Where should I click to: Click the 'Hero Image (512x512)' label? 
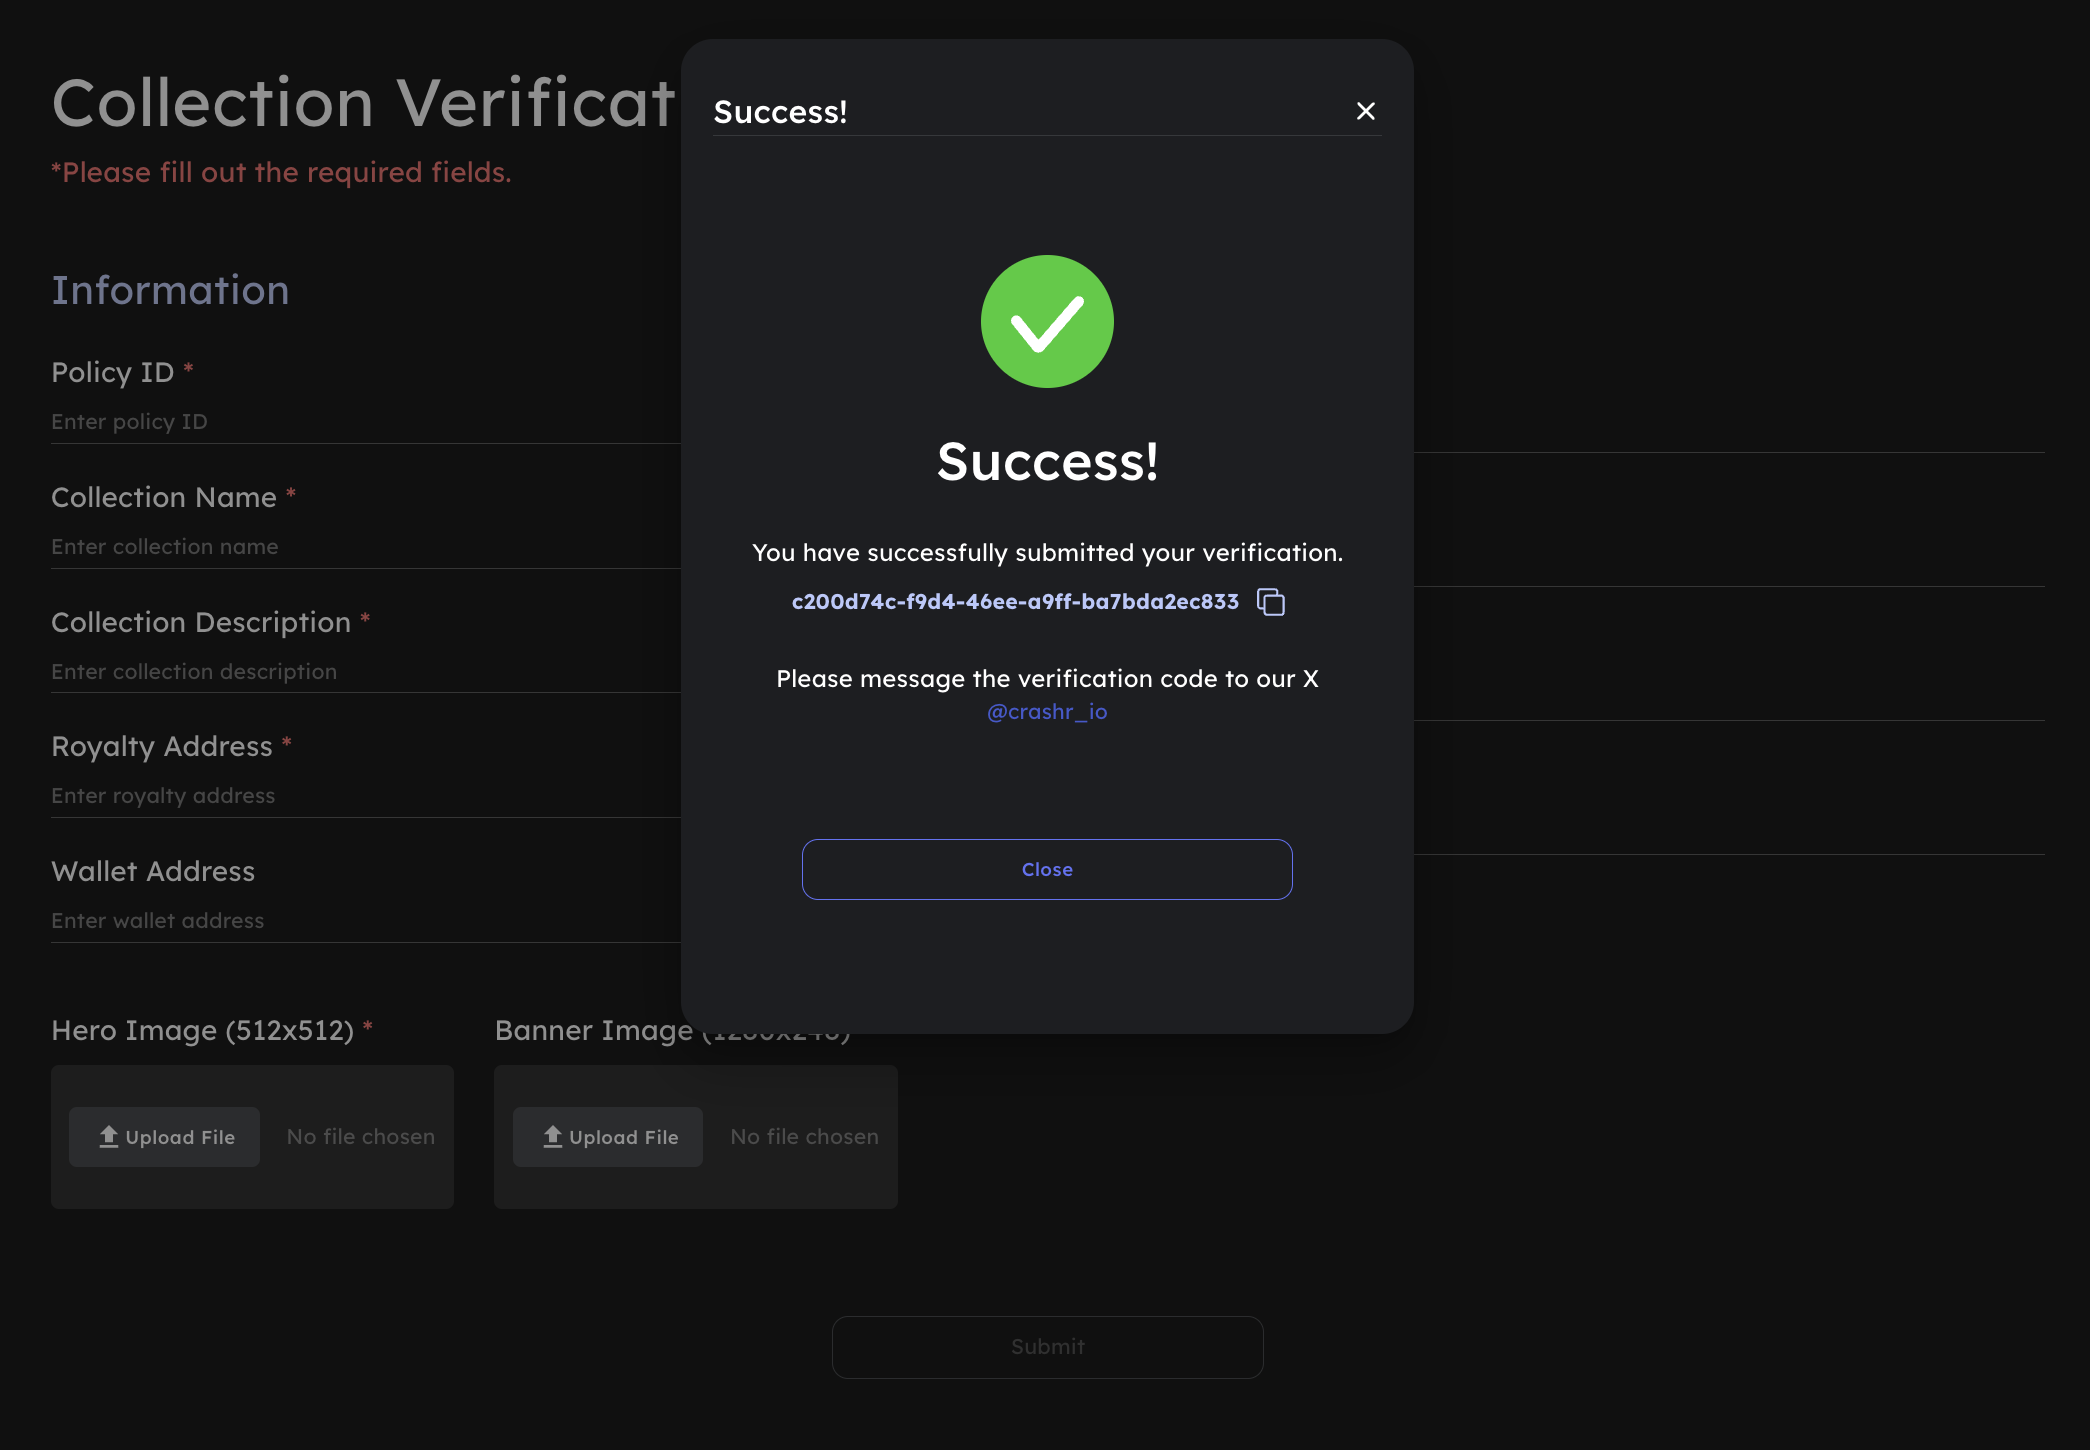point(202,1030)
